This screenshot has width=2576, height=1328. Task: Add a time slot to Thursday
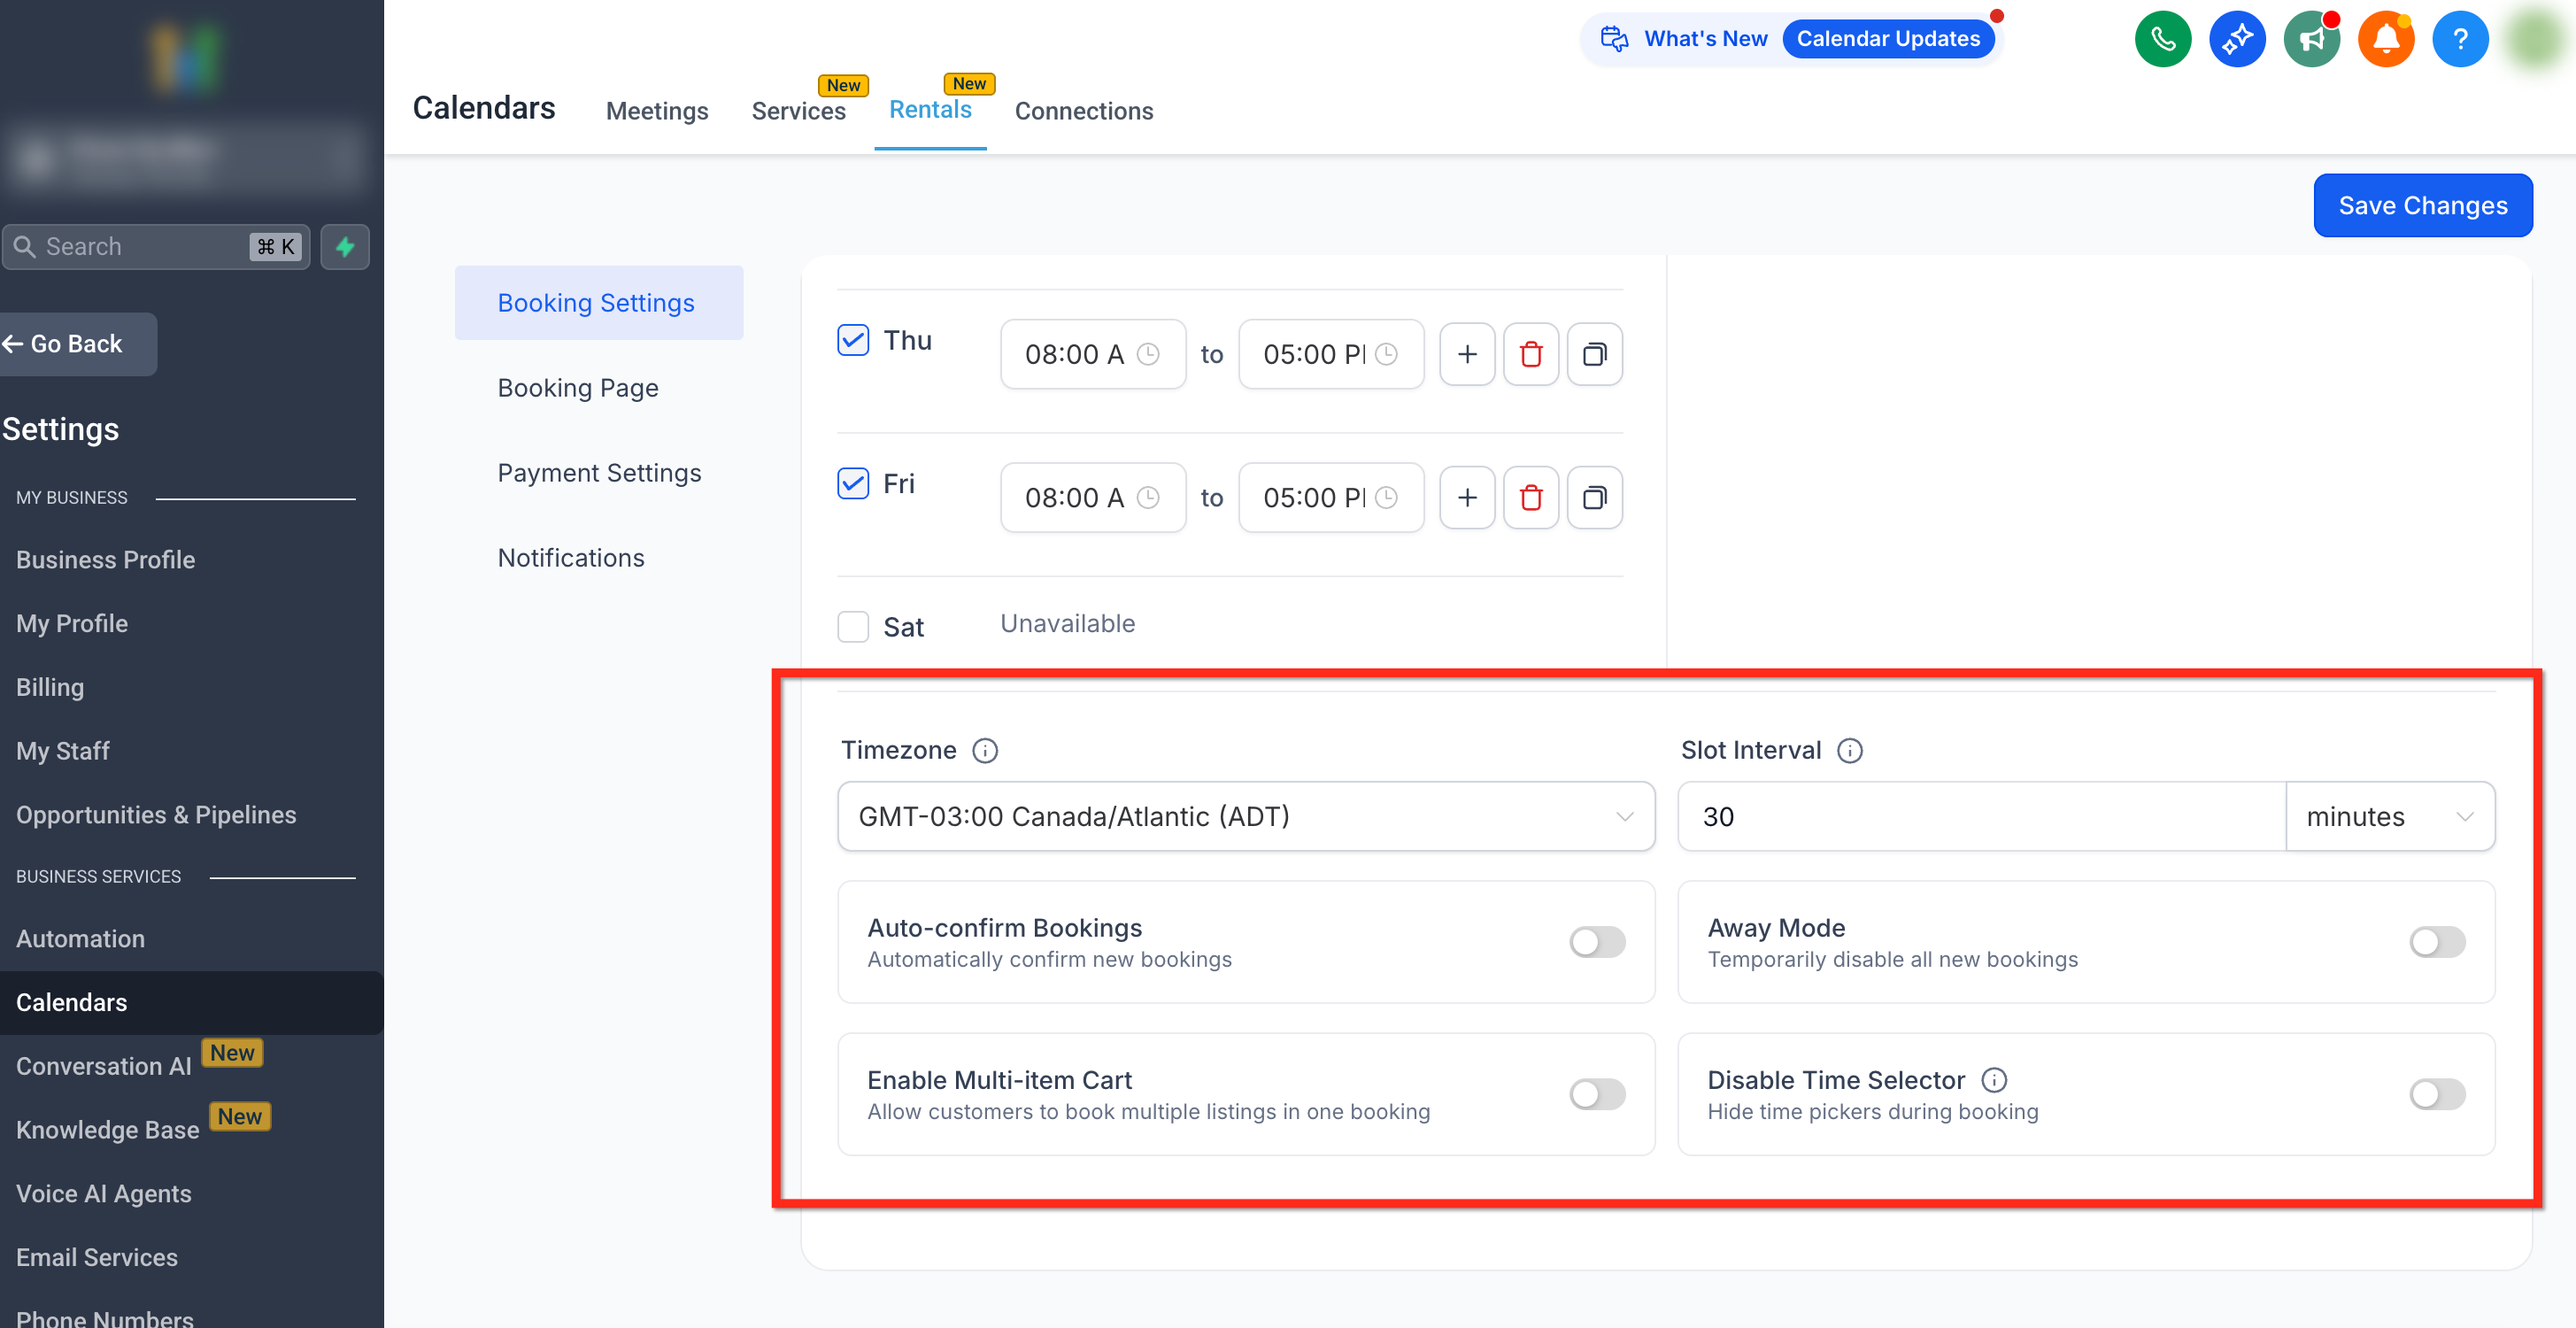tap(1466, 354)
